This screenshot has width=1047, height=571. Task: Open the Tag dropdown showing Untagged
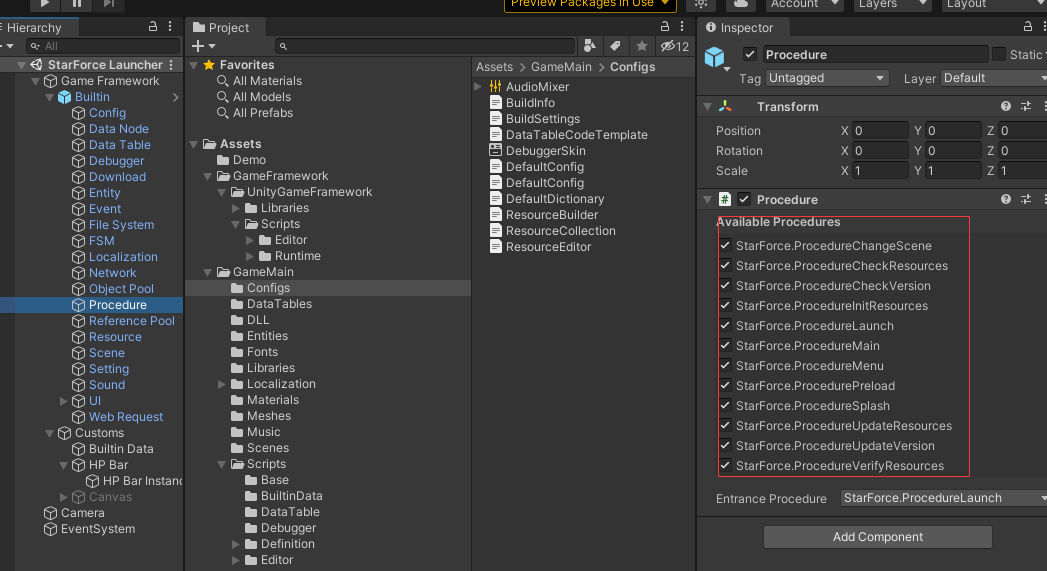pyautogui.click(x=827, y=78)
